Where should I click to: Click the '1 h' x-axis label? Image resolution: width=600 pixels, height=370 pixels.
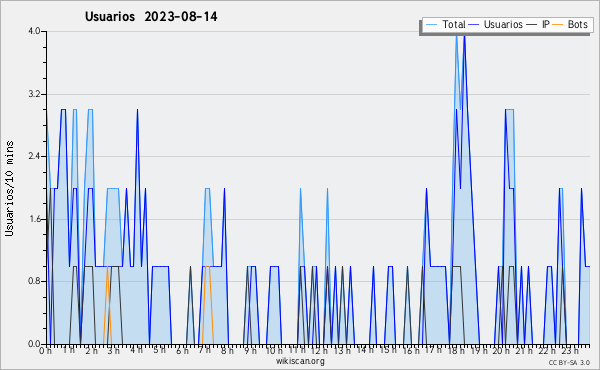[69, 350]
